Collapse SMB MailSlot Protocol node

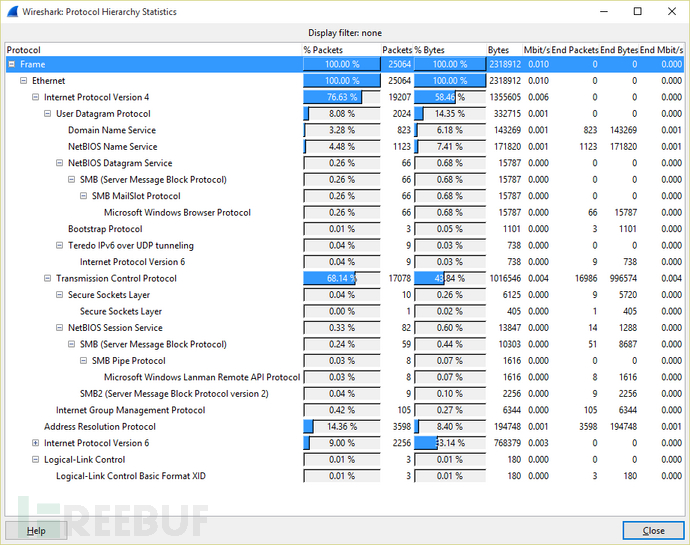83,196
